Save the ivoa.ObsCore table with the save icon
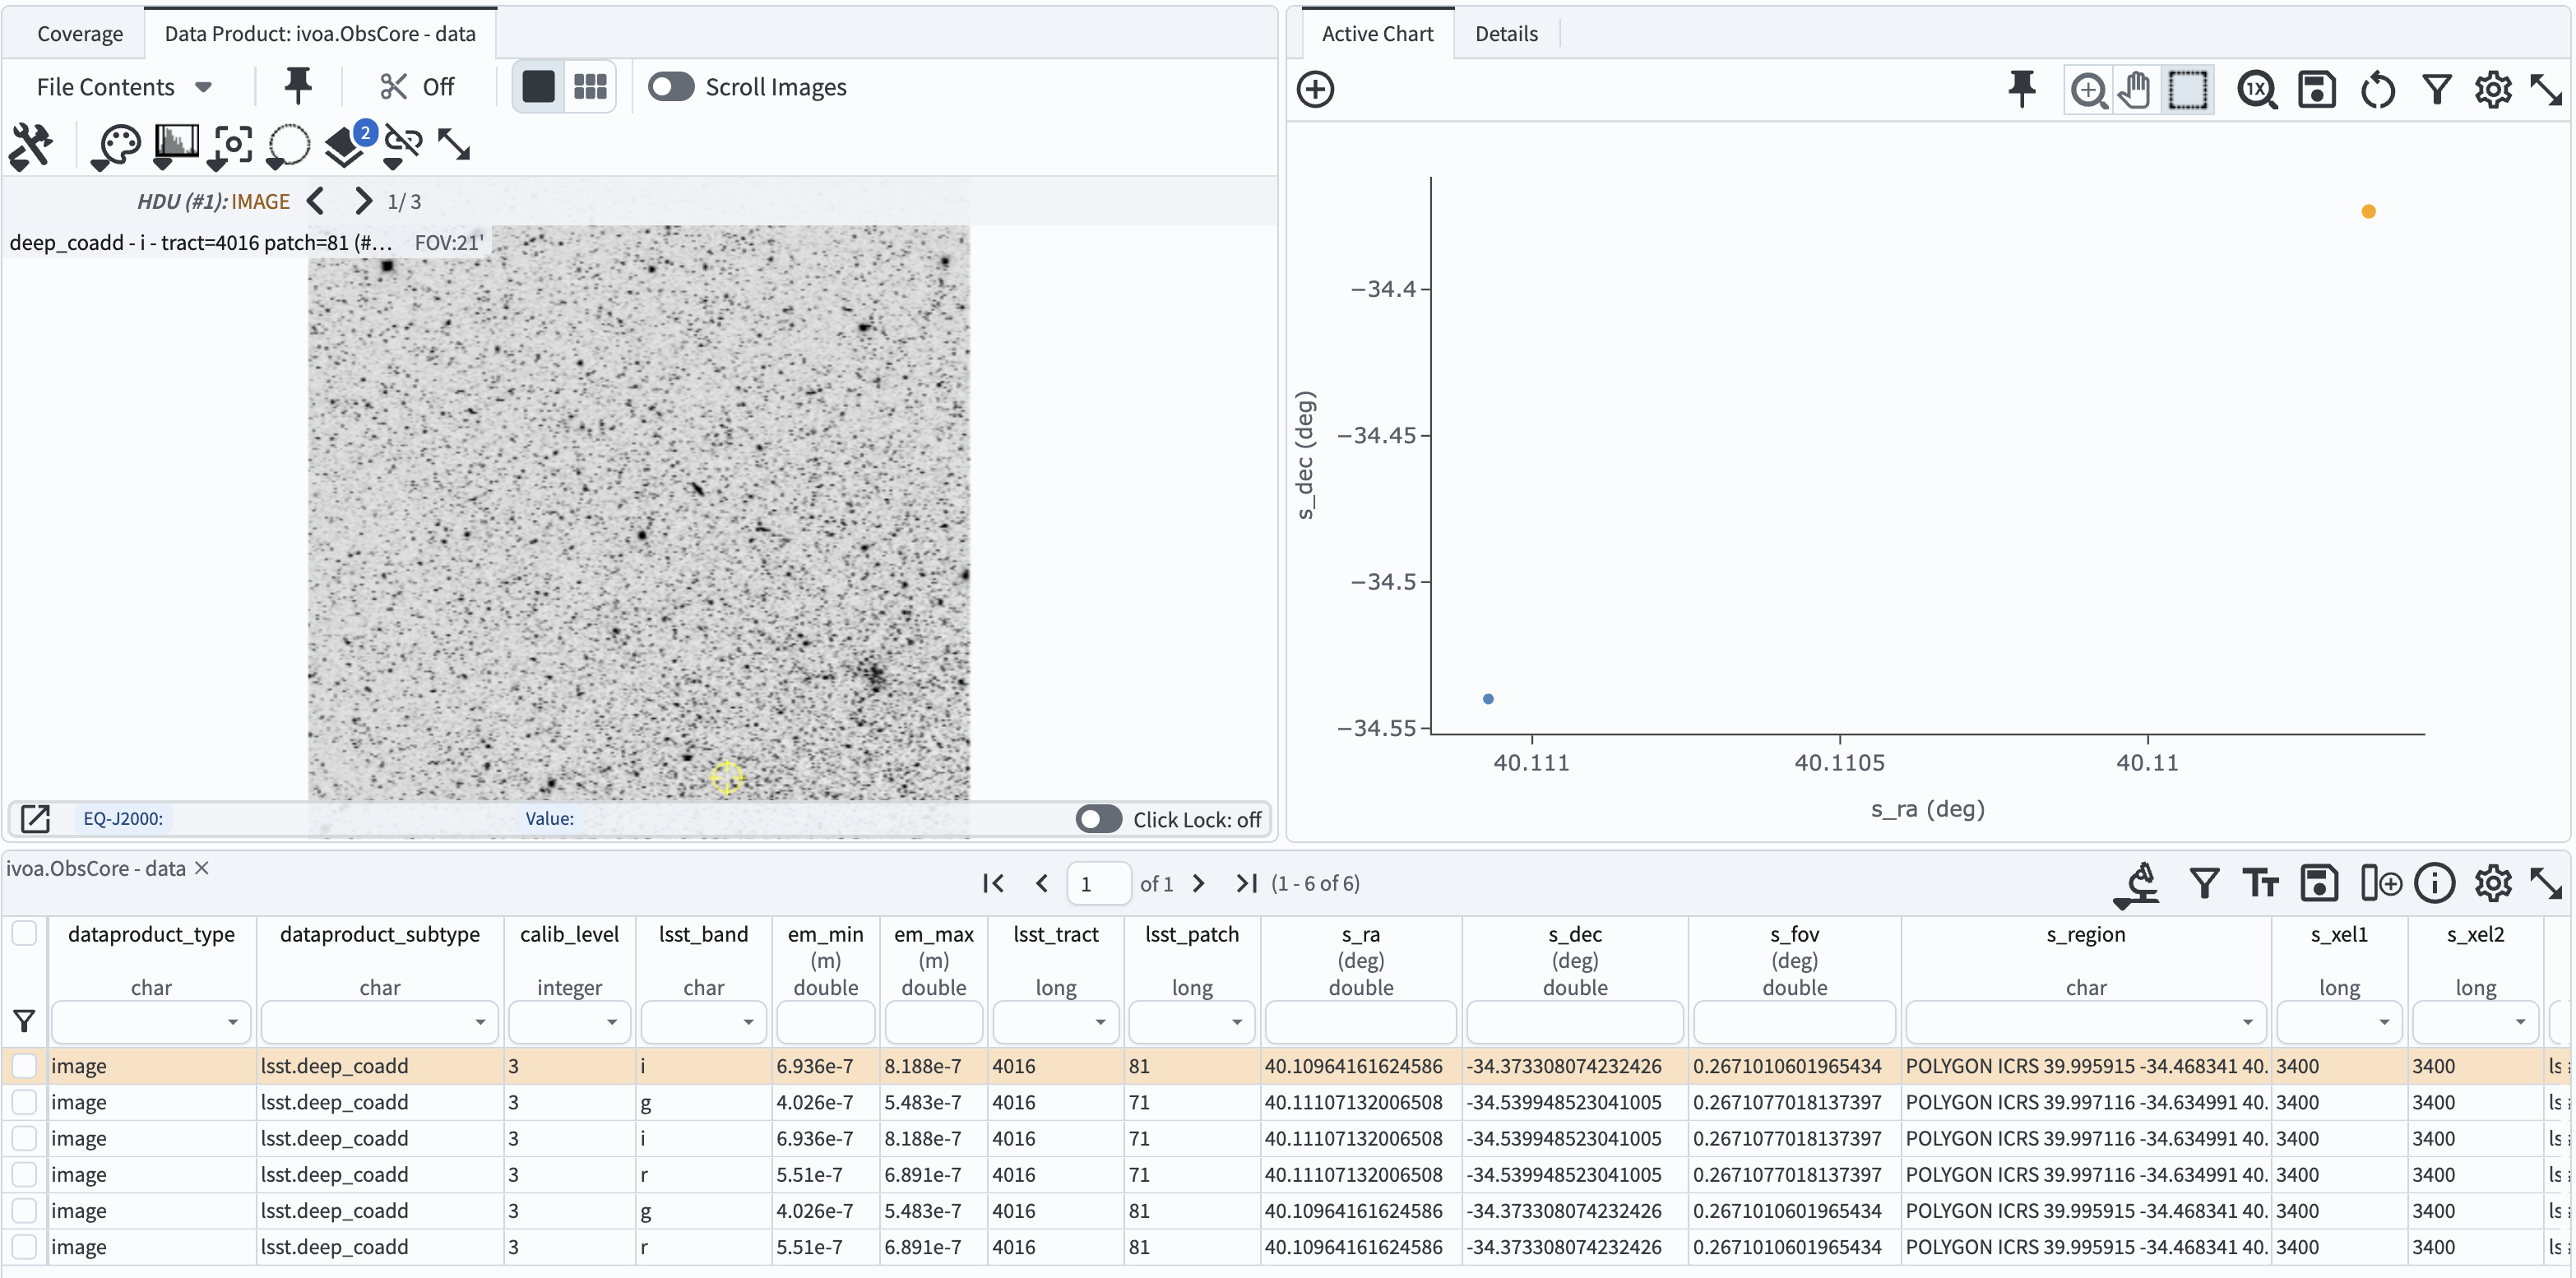The image size is (2576, 1278). 2320,883
